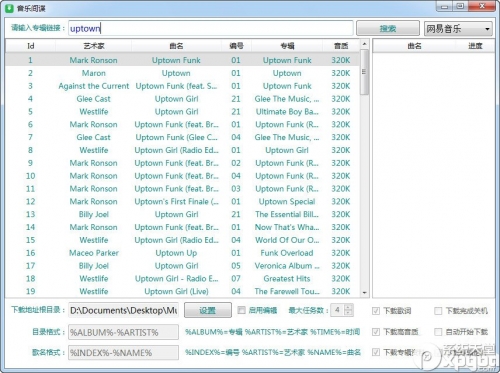Maximize the 音乐间谍 window

tap(461, 6)
